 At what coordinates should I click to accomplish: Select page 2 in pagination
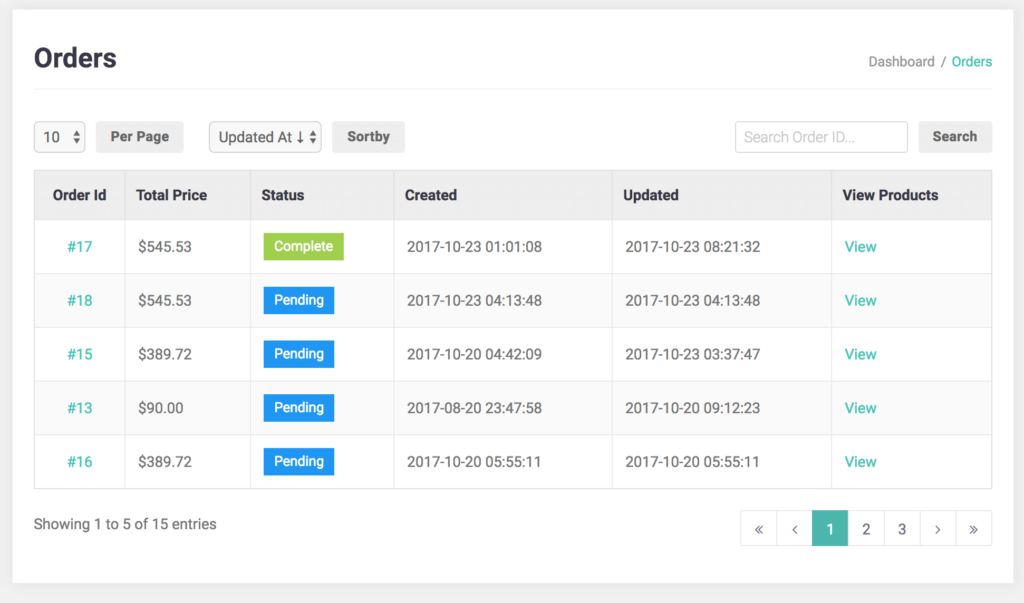click(866, 529)
